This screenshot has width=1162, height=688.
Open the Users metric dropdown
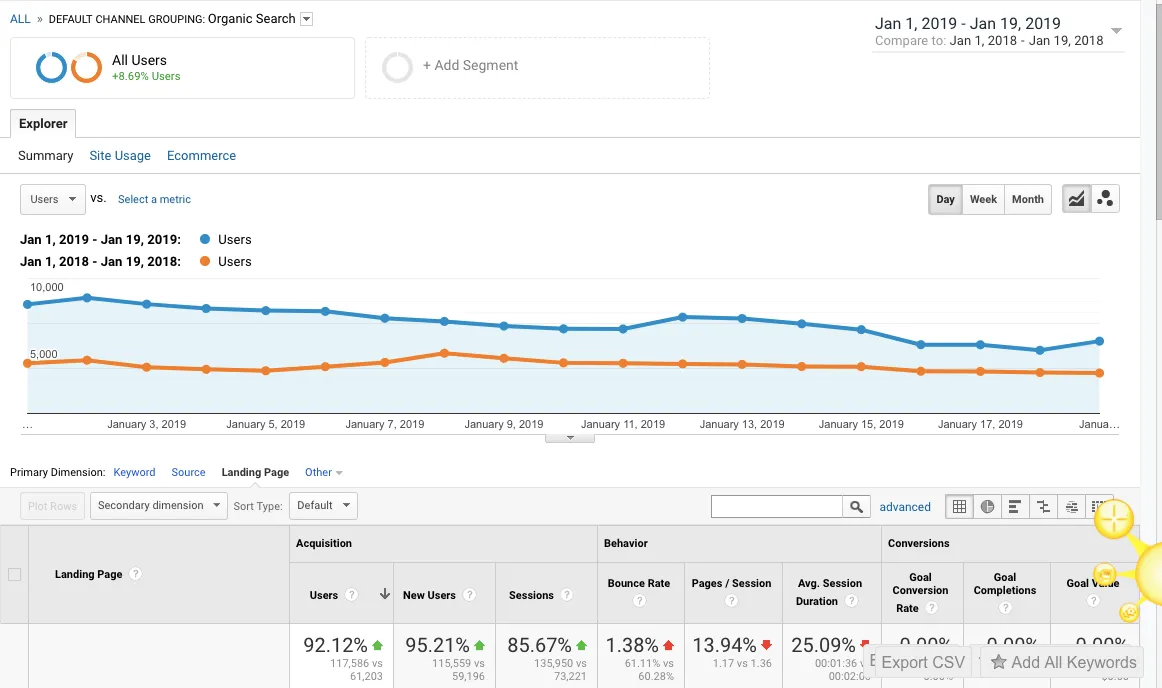[x=53, y=199]
